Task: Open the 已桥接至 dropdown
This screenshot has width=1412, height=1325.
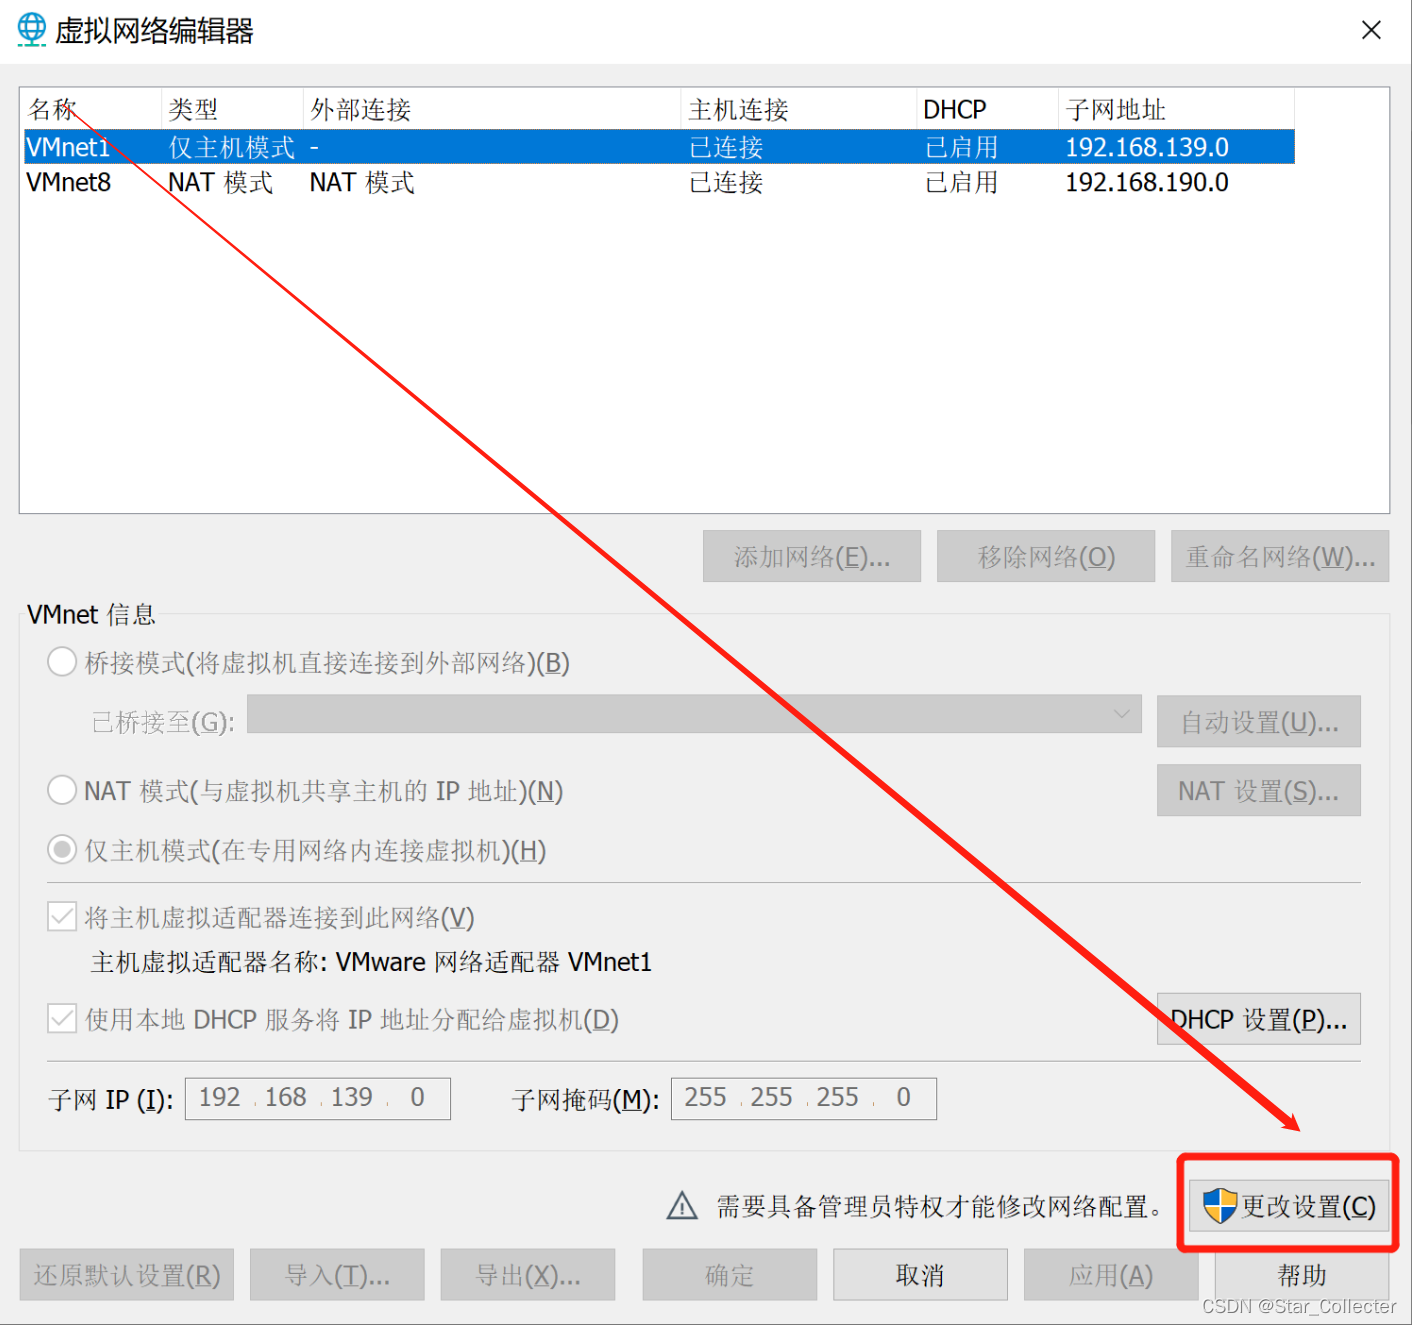Action: click(694, 714)
